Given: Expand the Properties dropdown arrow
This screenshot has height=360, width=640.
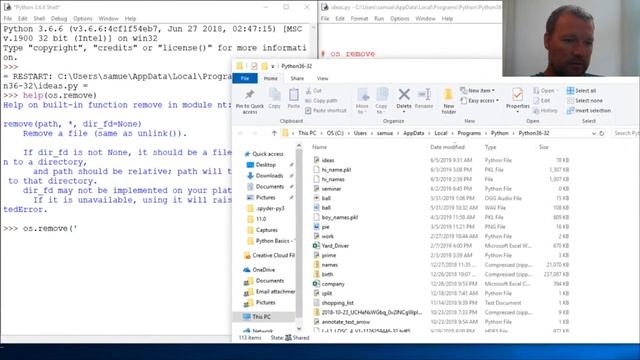Looking at the screenshot, I should (518, 111).
